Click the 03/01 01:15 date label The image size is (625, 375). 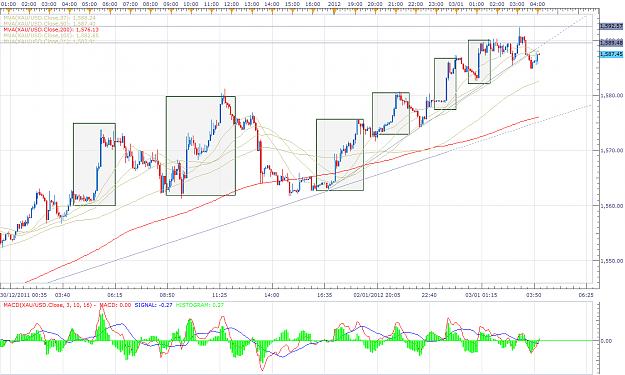tap(482, 295)
